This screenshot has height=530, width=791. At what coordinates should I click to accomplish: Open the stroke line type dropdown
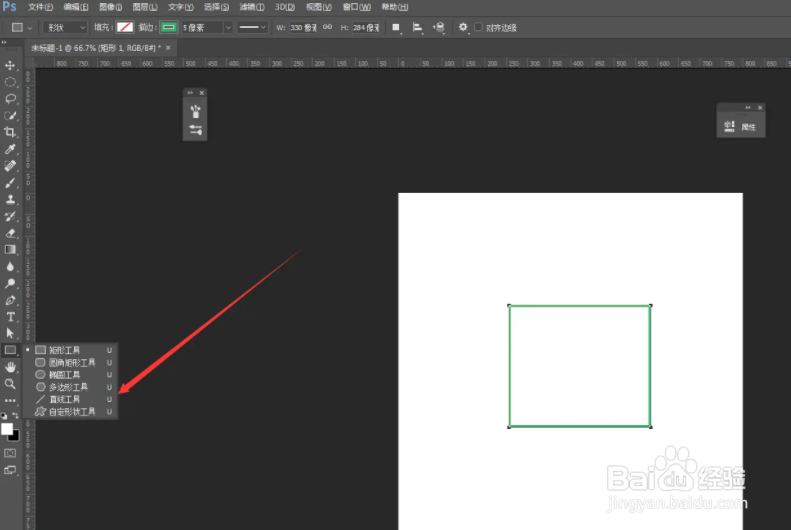tap(252, 28)
